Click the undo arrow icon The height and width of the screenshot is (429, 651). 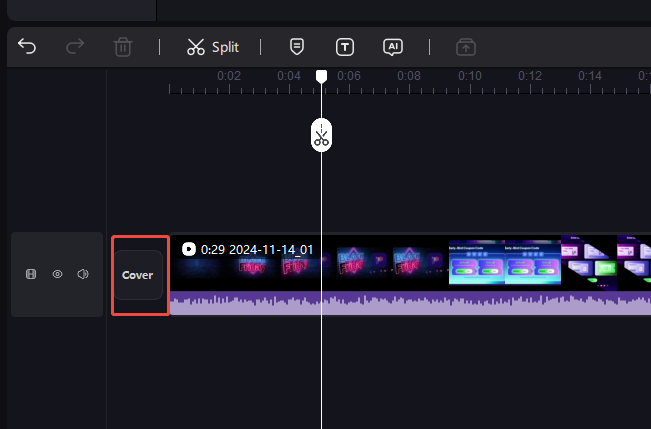click(27, 47)
